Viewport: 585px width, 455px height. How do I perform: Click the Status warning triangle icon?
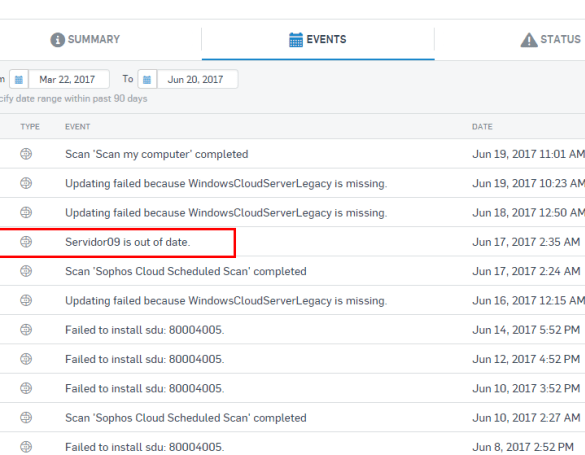pyautogui.click(x=529, y=40)
